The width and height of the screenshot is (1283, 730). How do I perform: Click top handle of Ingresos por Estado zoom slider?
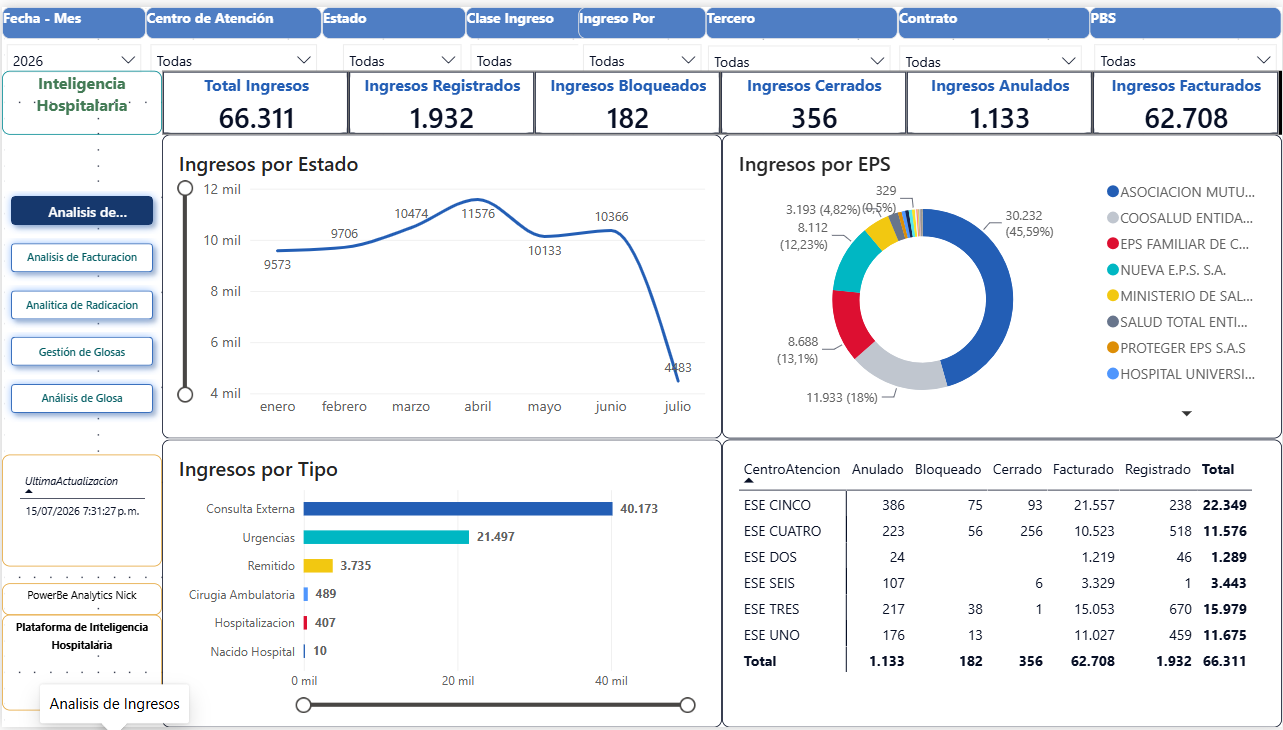185,188
